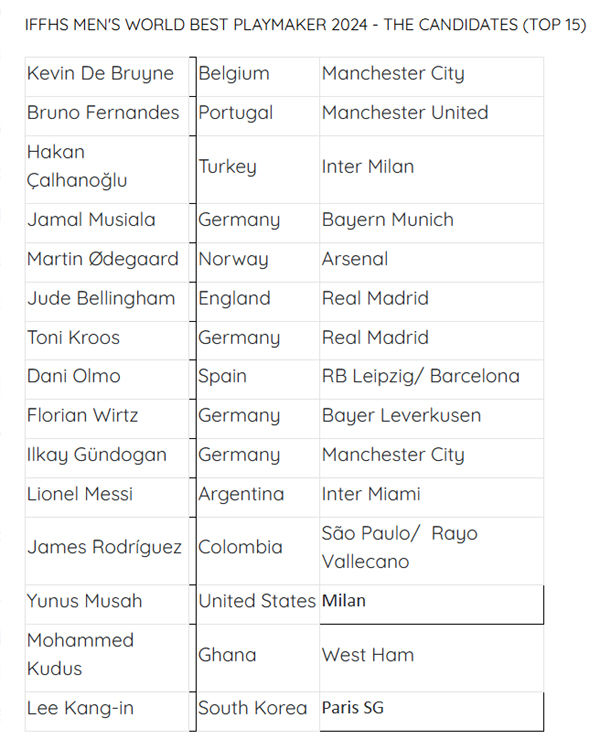Click the Milan club cell

431,605
